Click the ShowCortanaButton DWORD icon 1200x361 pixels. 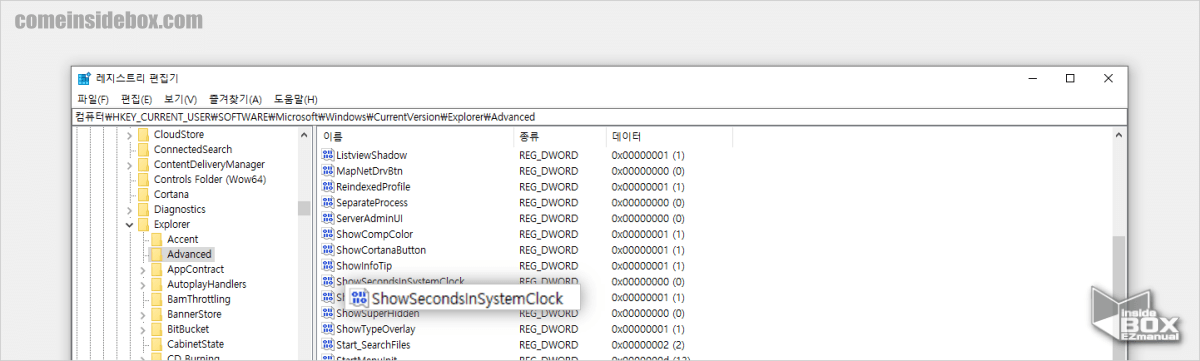tap(328, 250)
